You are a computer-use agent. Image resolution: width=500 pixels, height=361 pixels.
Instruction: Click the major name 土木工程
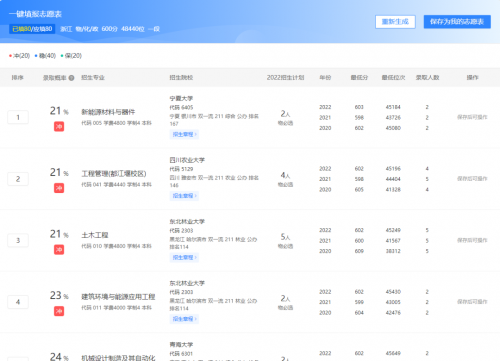coord(95,235)
